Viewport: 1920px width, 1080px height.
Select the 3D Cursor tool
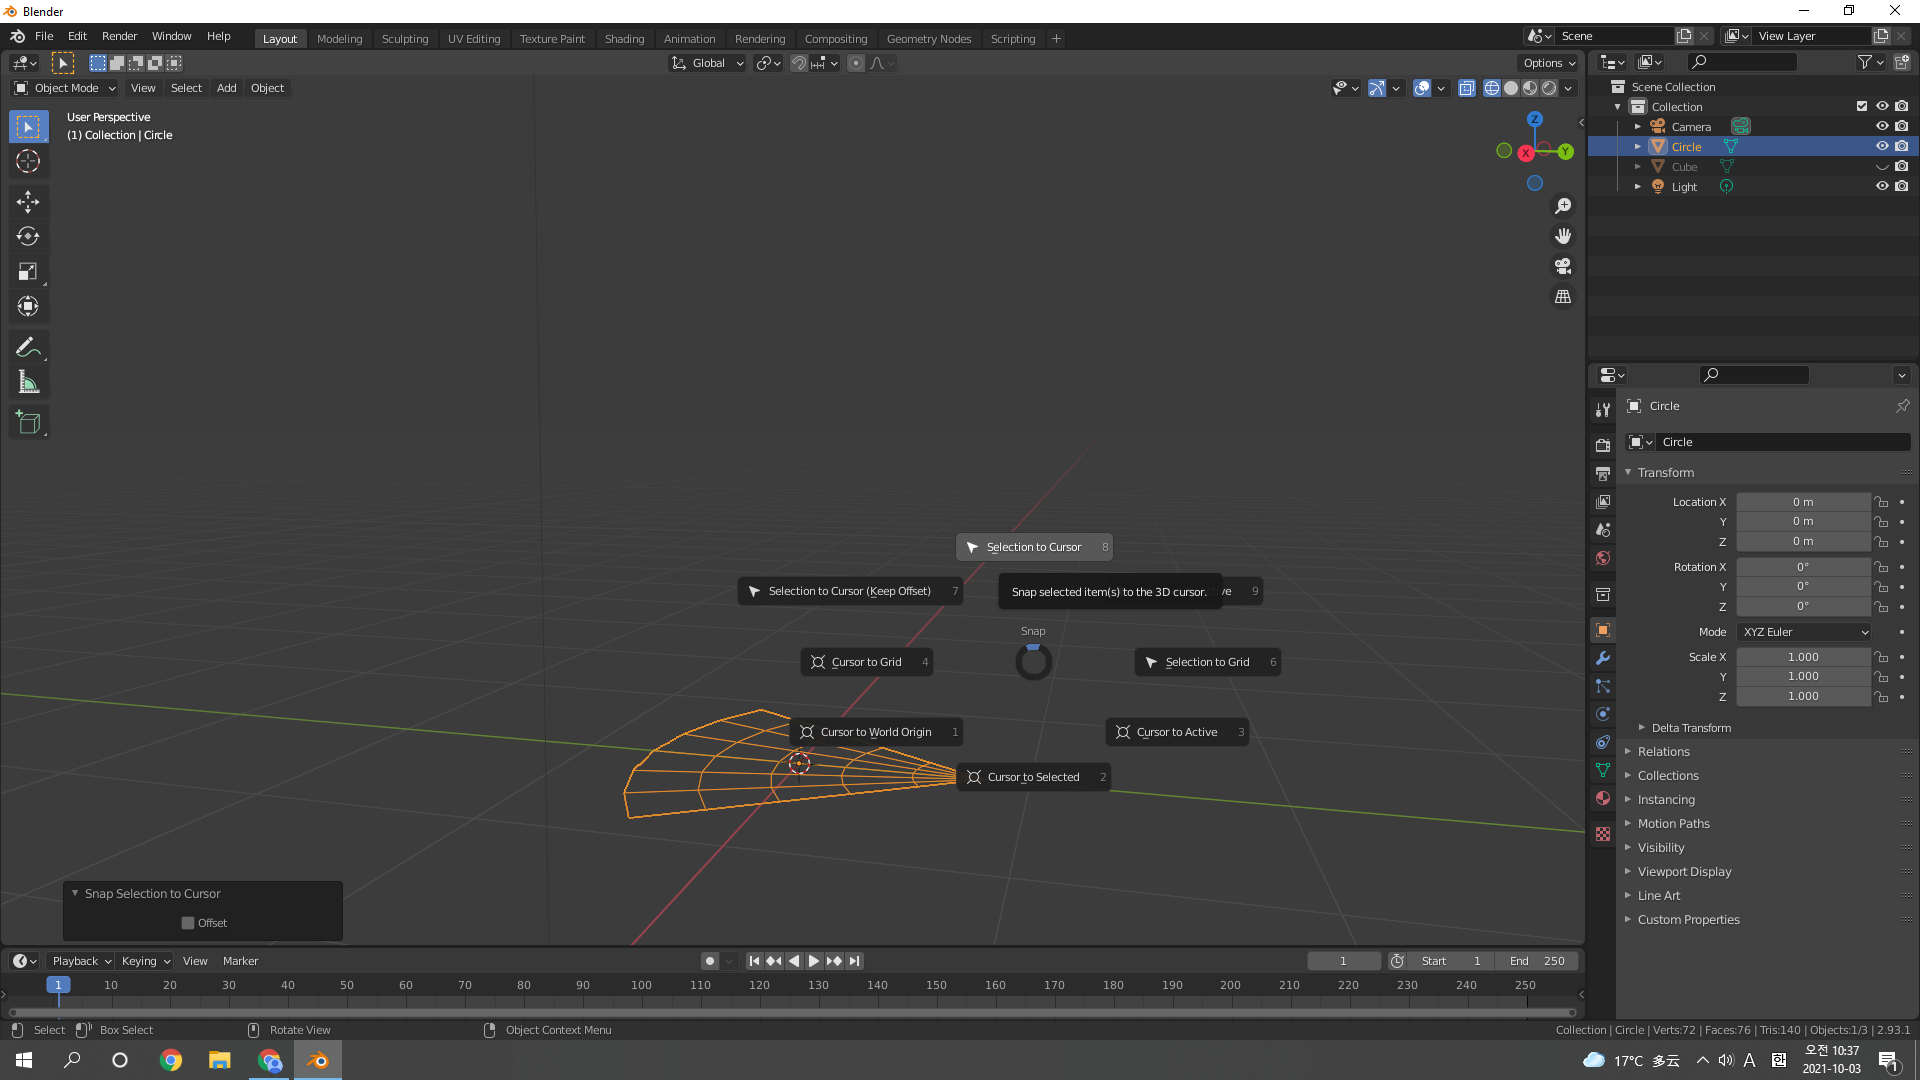pos(28,161)
